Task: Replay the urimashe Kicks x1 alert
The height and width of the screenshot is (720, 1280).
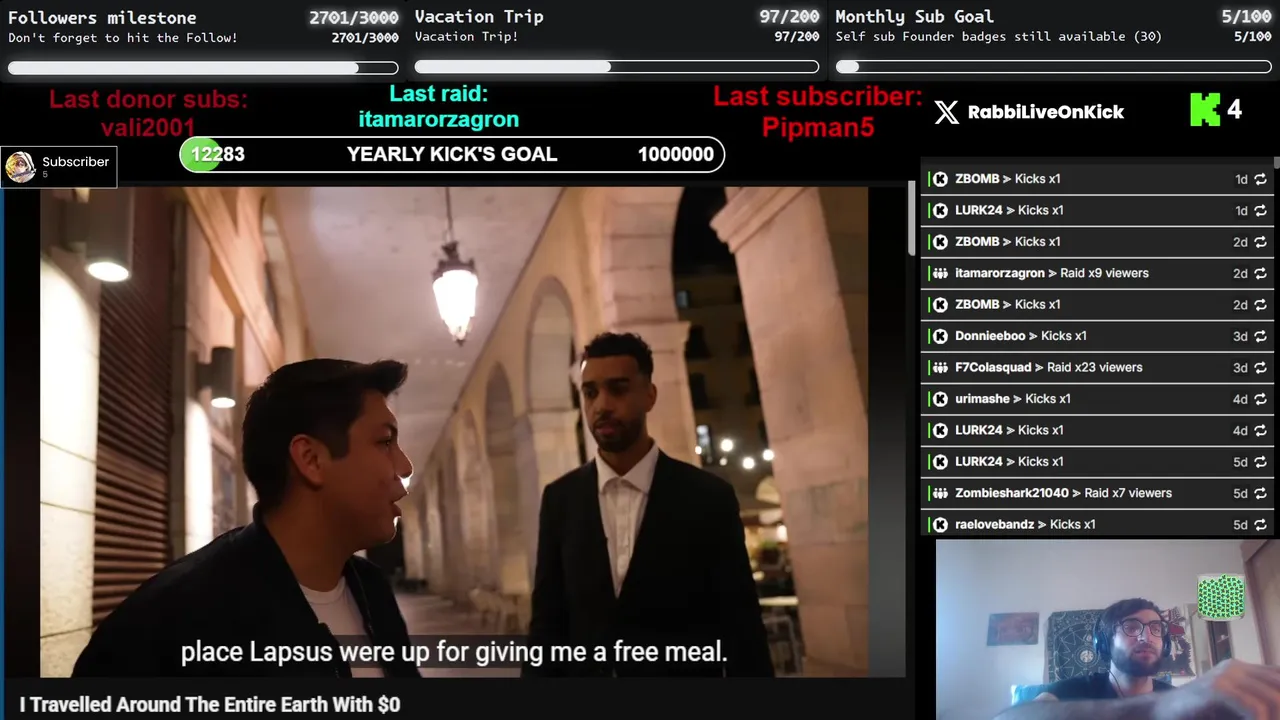Action: click(1260, 399)
